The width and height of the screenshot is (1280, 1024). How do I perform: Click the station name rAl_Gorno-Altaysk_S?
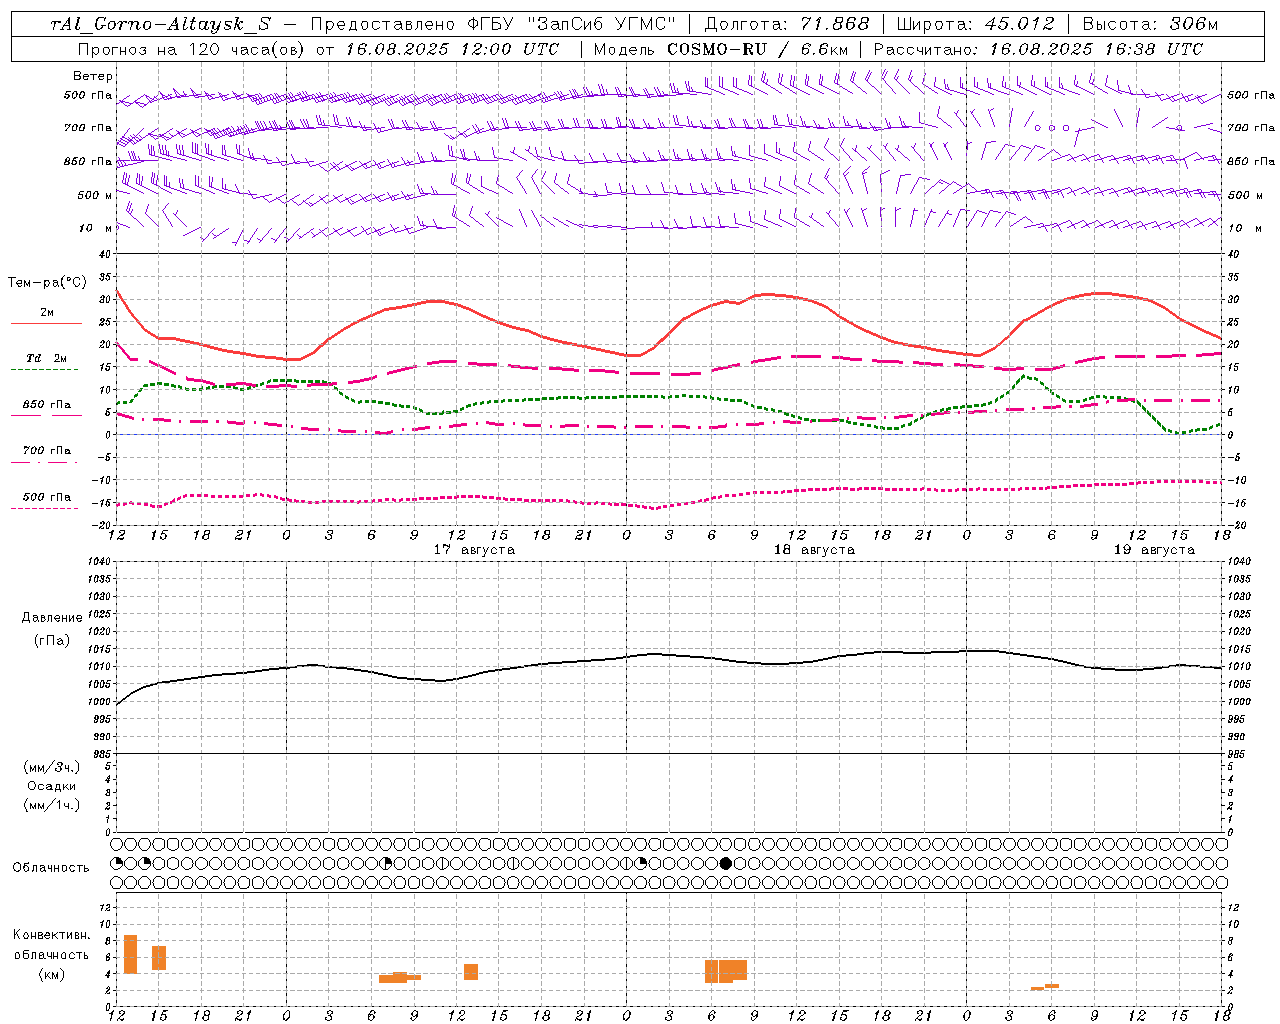pos(161,24)
